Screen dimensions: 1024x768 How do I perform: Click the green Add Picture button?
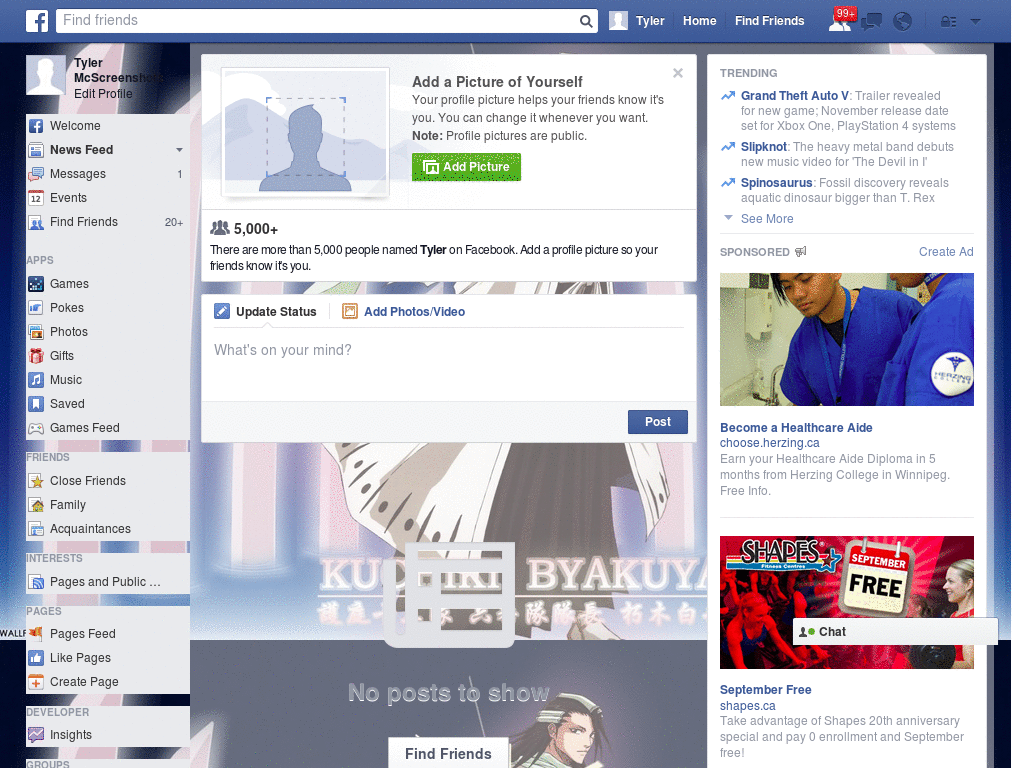coord(466,167)
